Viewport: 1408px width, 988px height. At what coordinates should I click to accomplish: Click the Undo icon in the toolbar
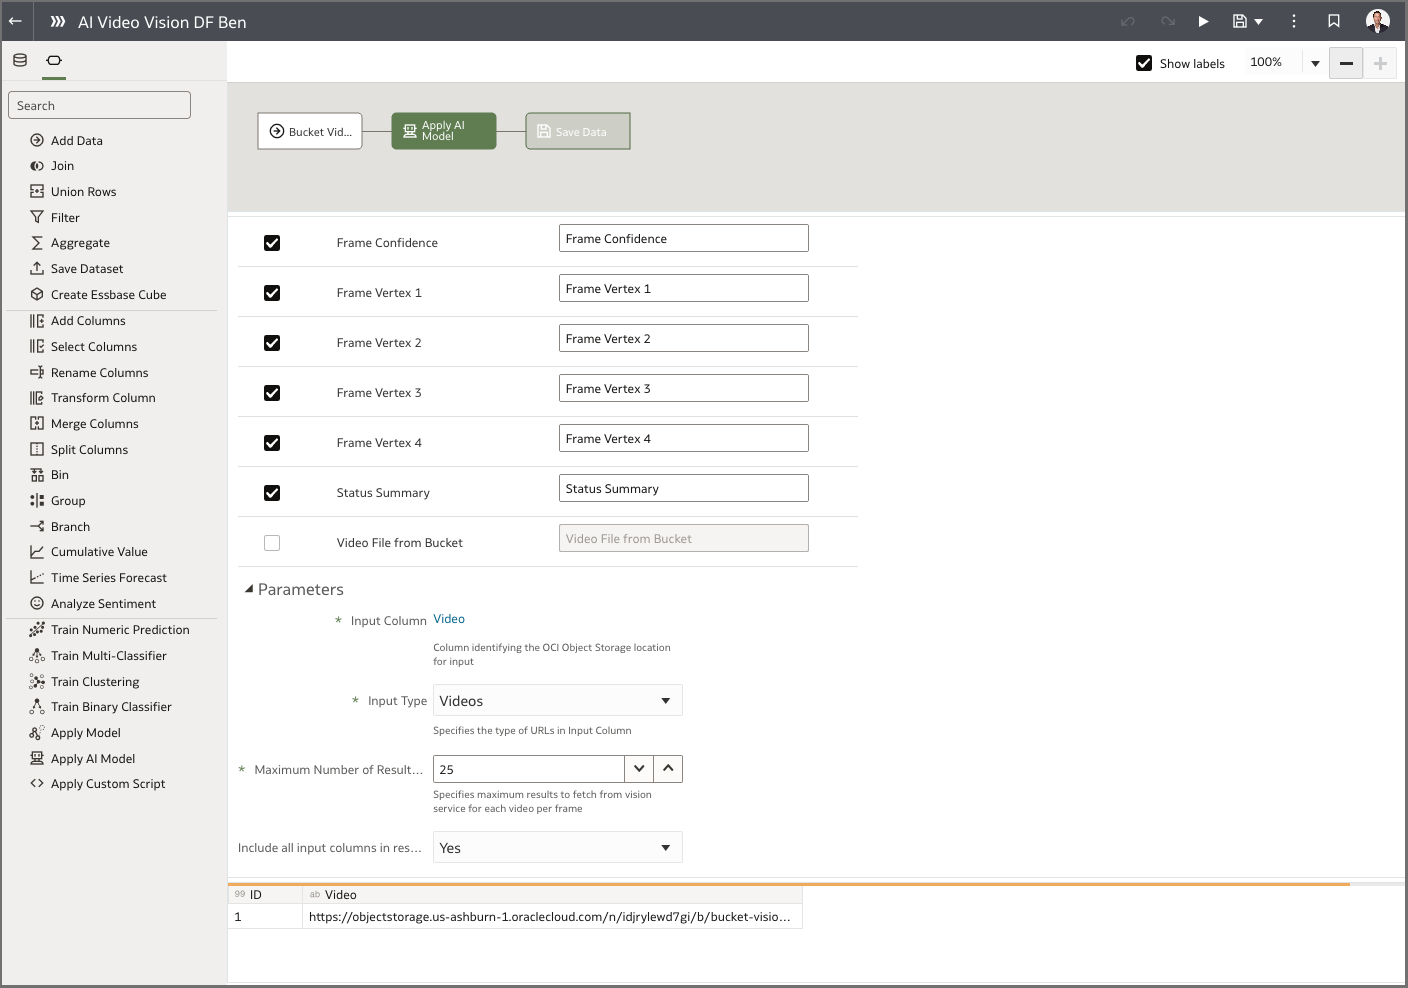tap(1127, 21)
